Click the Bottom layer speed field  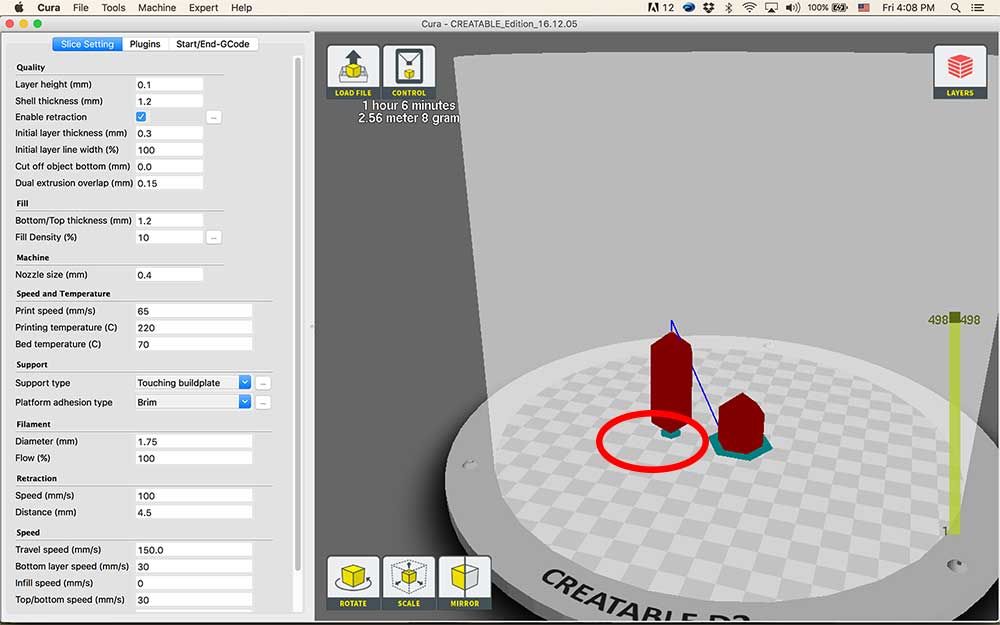[194, 566]
